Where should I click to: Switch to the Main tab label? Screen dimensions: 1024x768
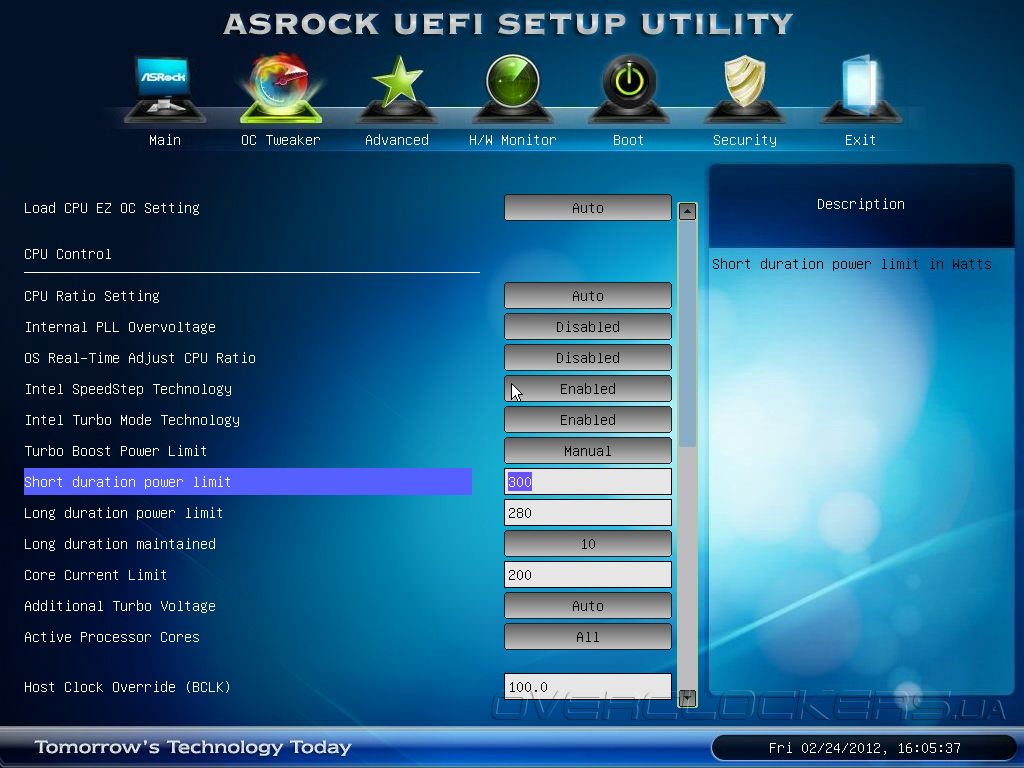165,140
